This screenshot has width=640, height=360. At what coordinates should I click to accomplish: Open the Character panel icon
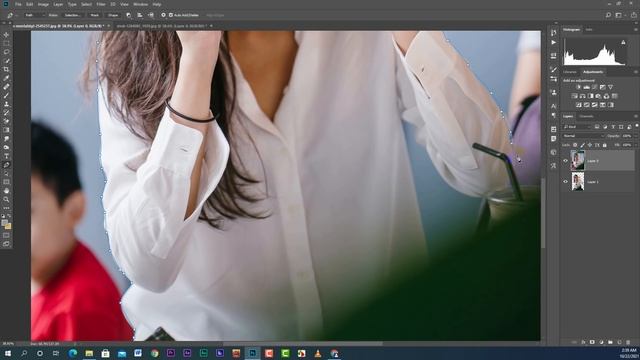click(x=553, y=106)
